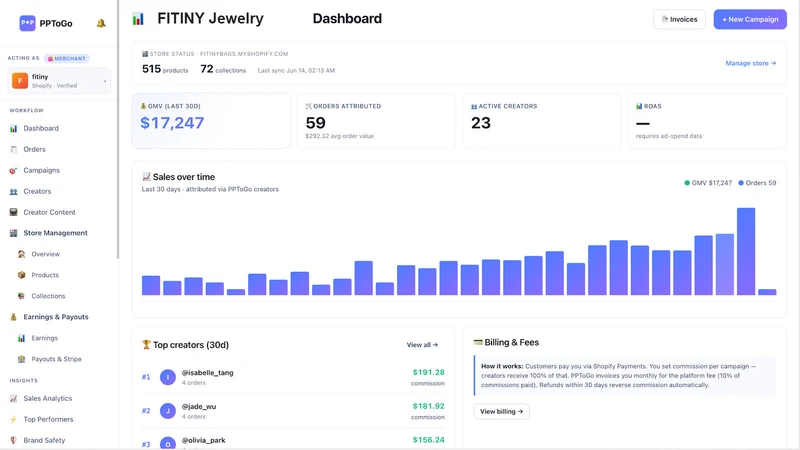Click the @isabelle_tang avatar
This screenshot has height=450, width=800.
[x=168, y=377]
